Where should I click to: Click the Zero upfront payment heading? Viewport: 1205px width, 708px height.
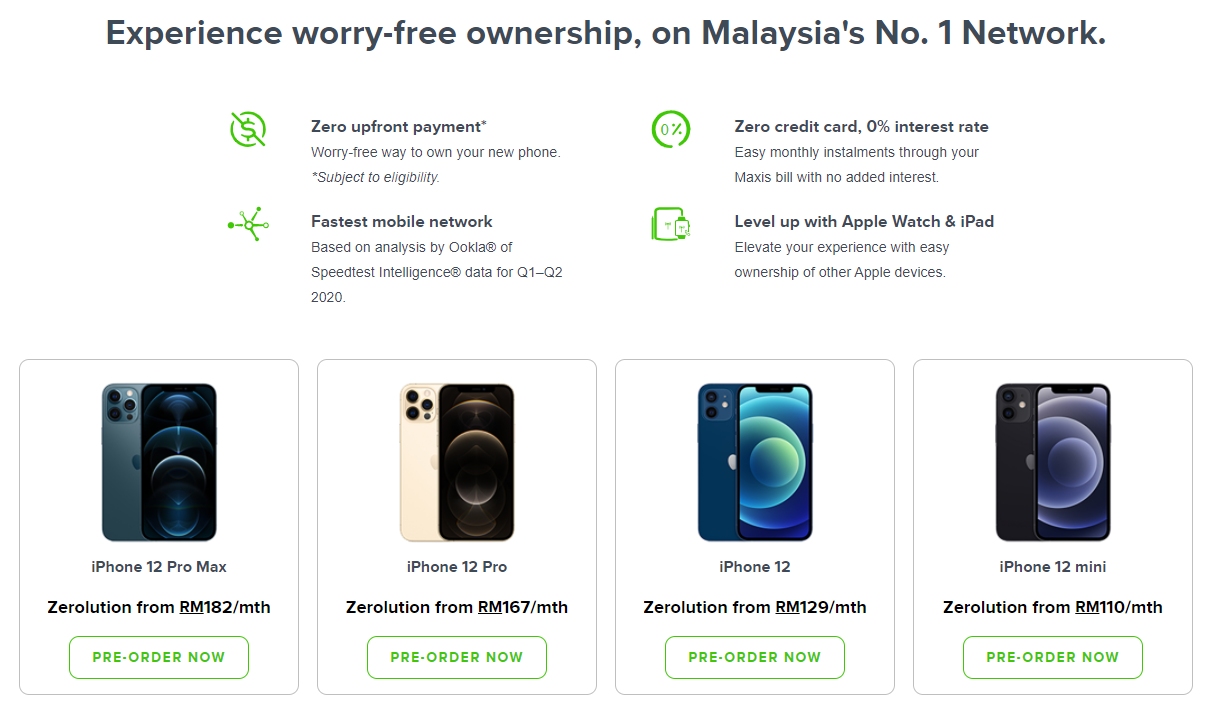(x=398, y=127)
